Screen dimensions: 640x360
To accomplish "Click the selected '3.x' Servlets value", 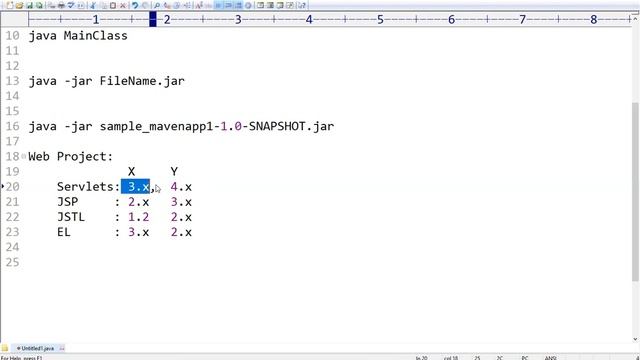I will pyautogui.click(x=136, y=187).
